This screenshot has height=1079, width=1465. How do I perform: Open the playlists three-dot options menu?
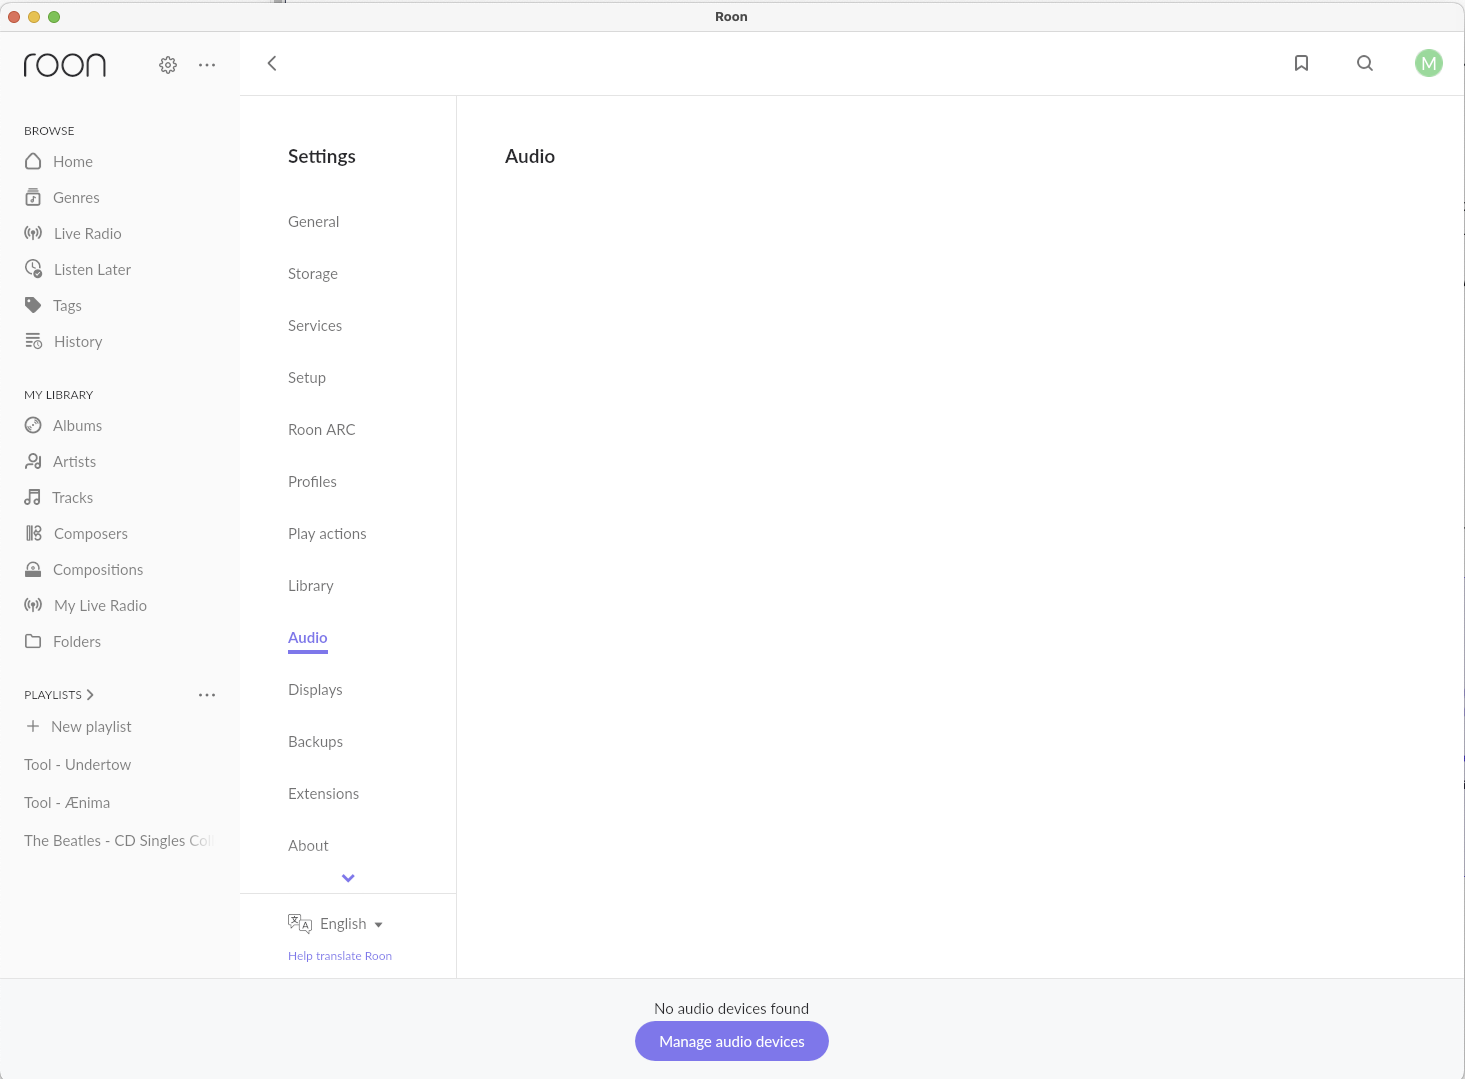pyautogui.click(x=207, y=695)
